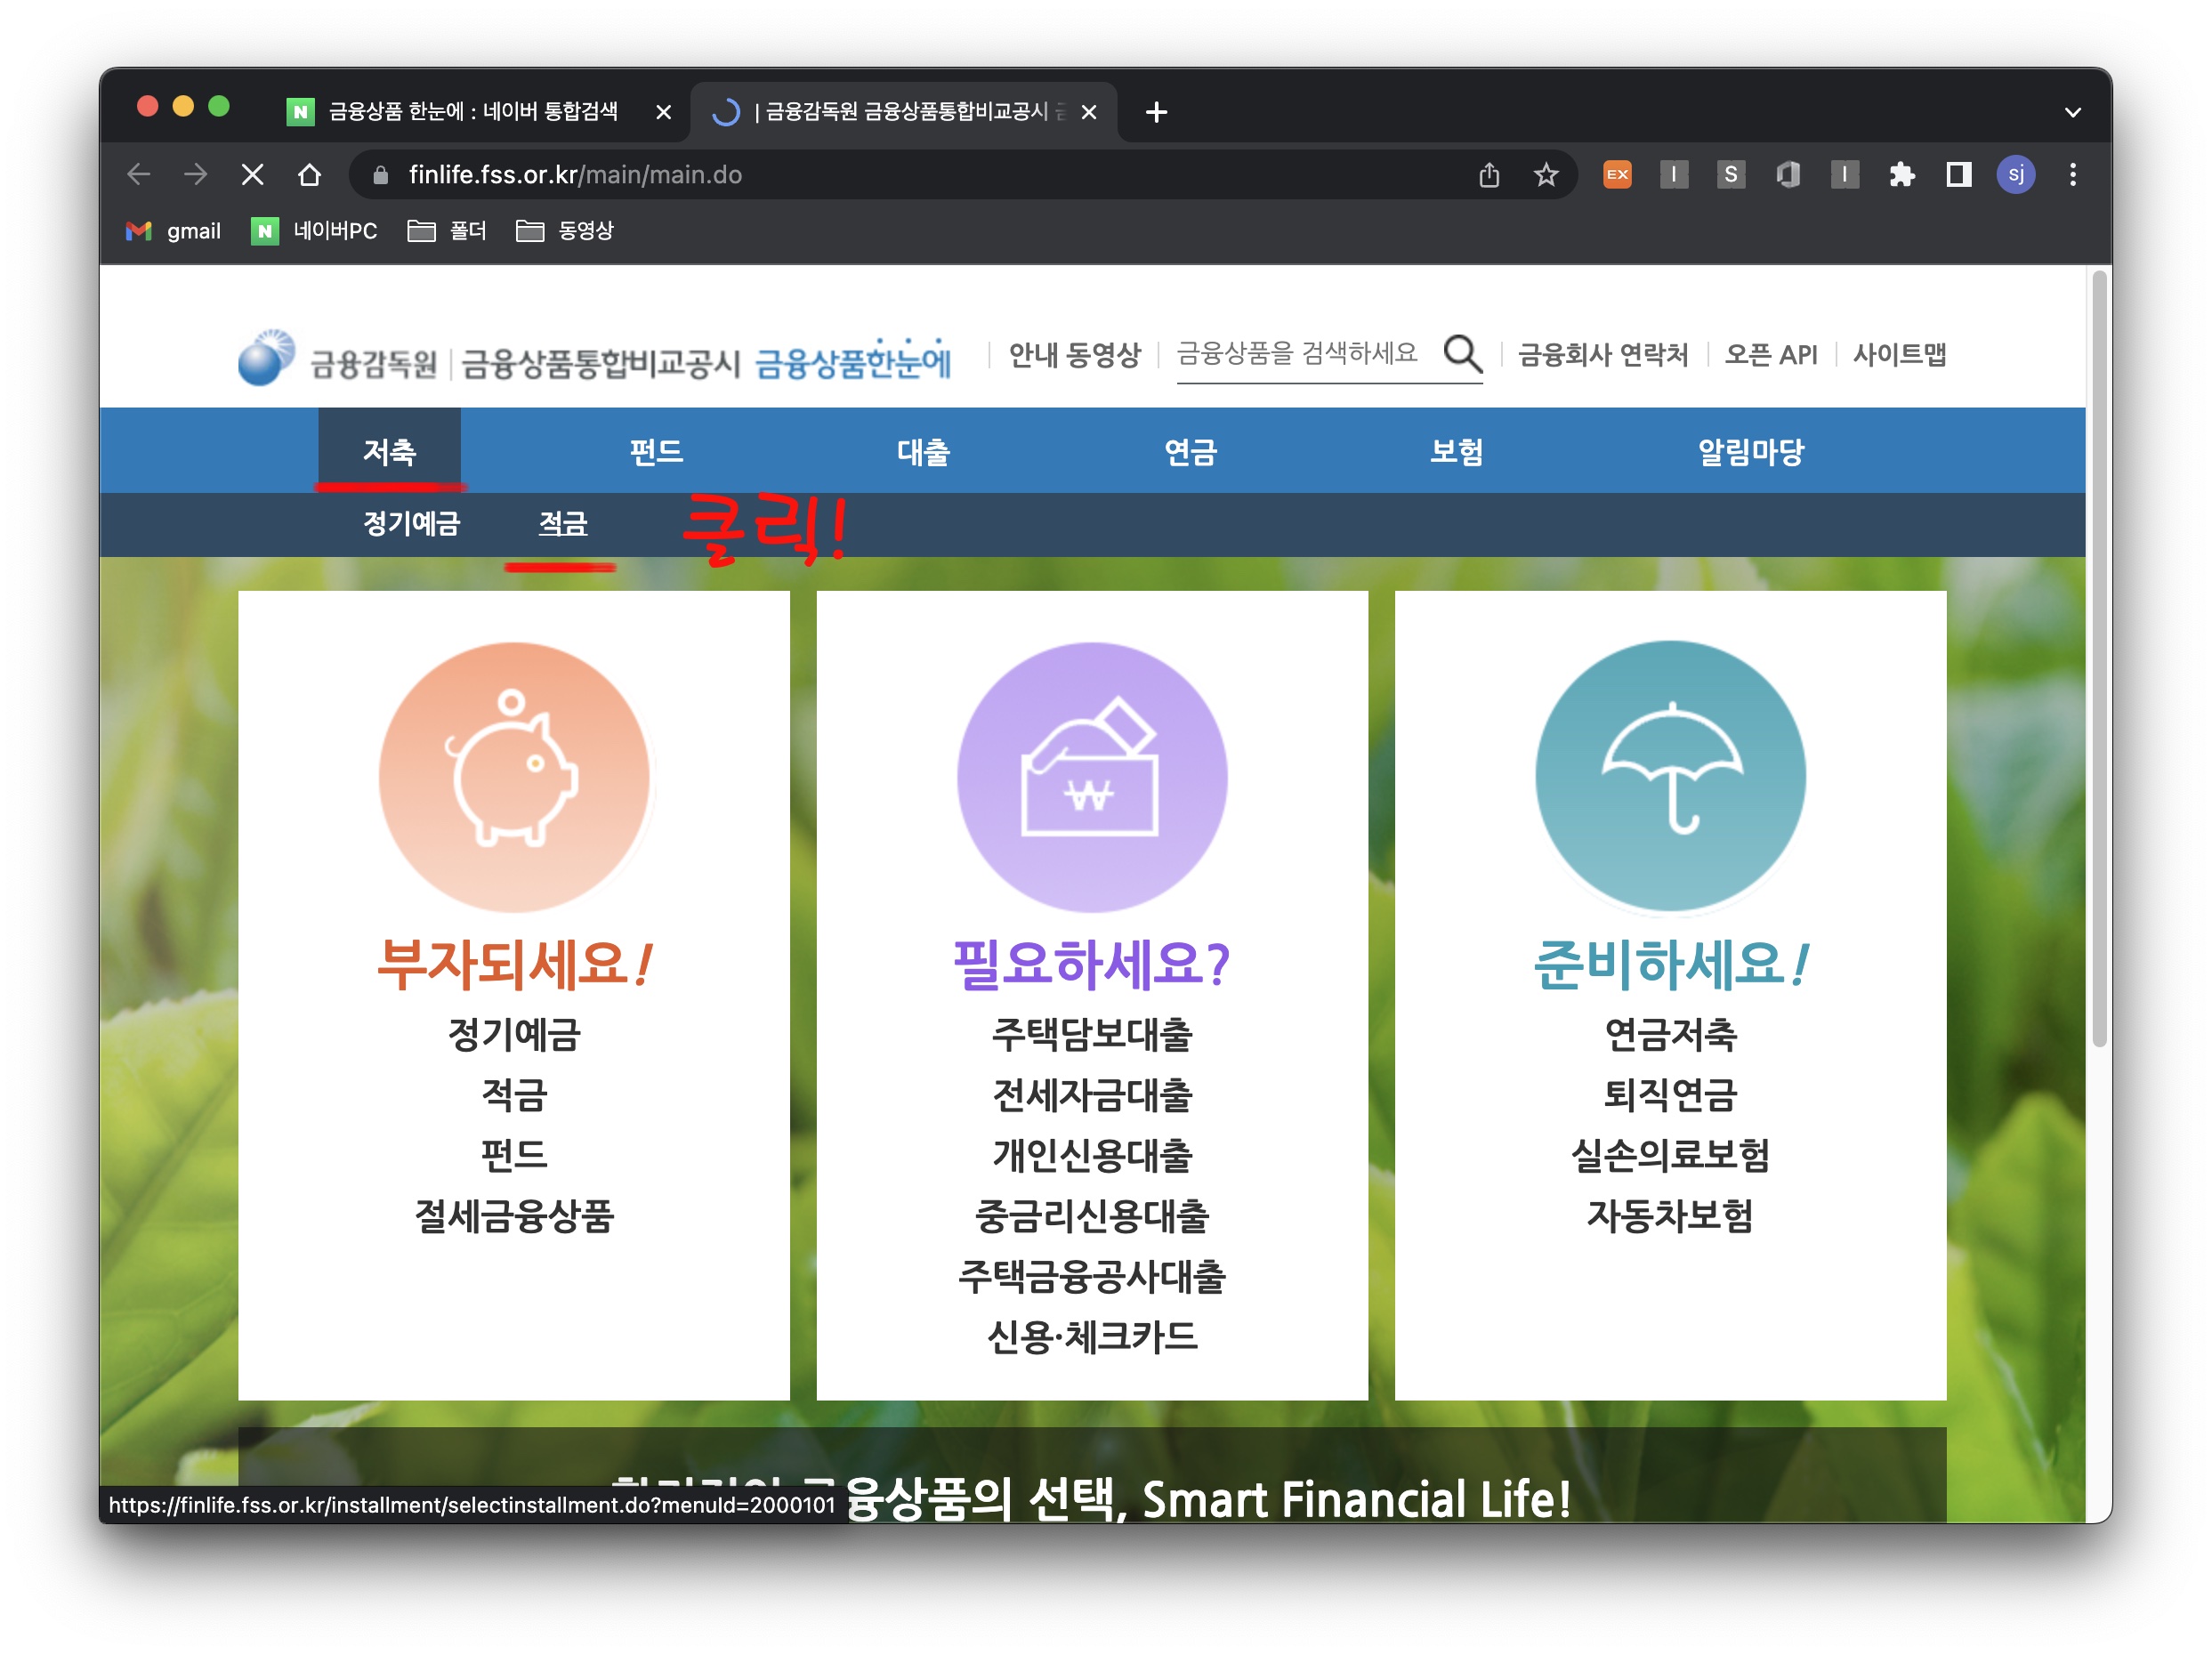Open 개인신용대출 link
This screenshot has width=2212, height=1655.
click(x=1092, y=1155)
